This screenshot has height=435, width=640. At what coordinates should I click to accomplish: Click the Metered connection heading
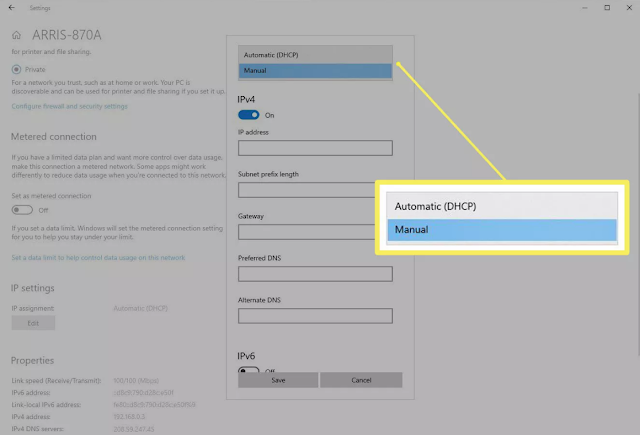[x=54, y=137]
